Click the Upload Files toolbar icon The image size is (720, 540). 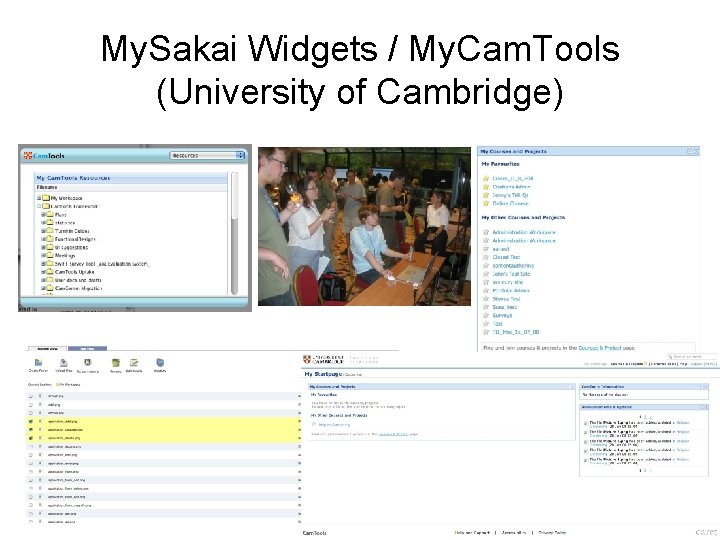click(64, 365)
